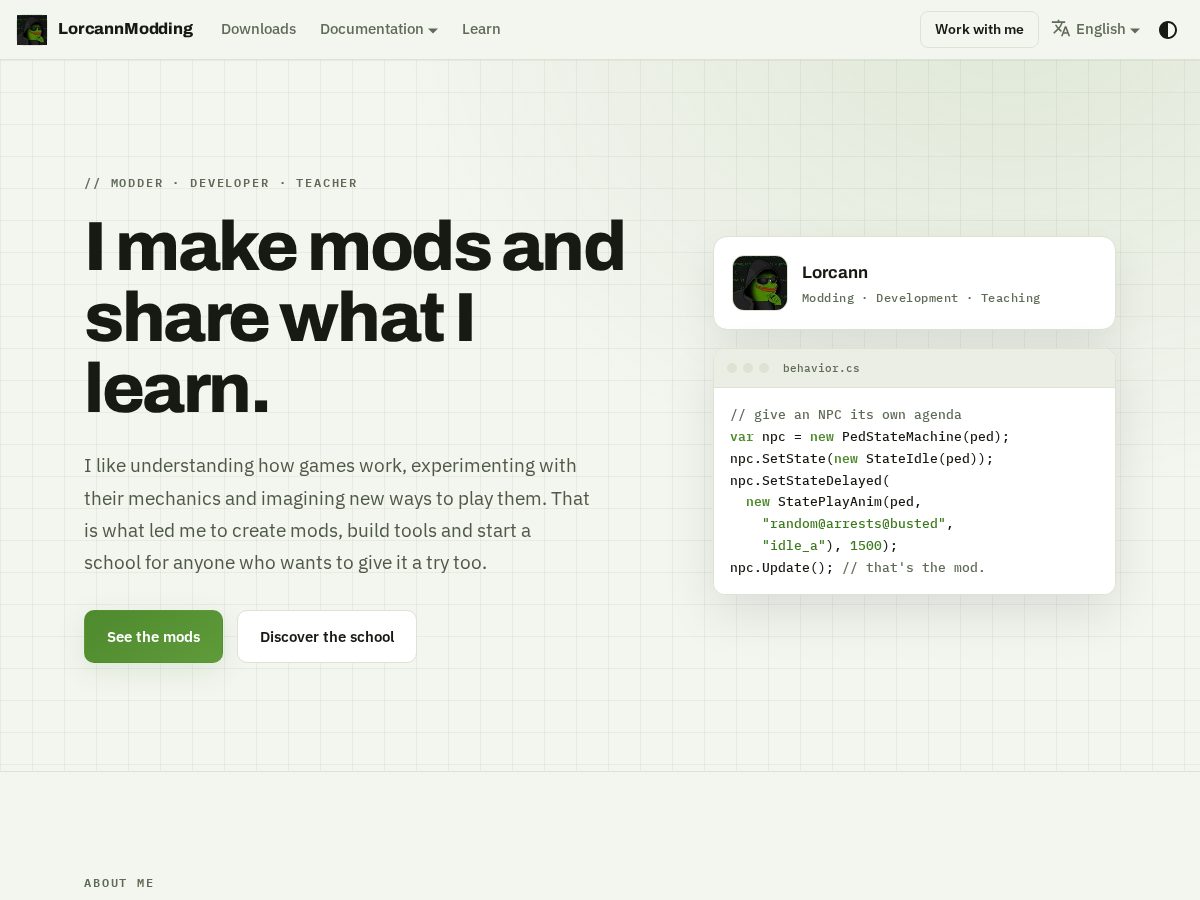Click the Work with me button

[x=979, y=29]
